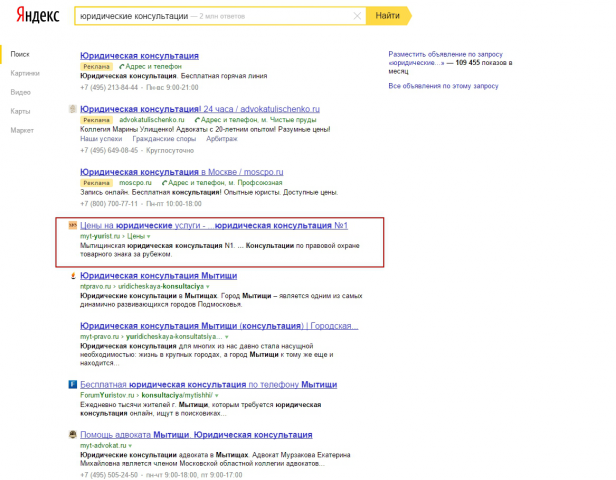Open Юридическая консультация Мытищи (консультация) Городская result
The width and height of the screenshot is (616, 480).
219,326
